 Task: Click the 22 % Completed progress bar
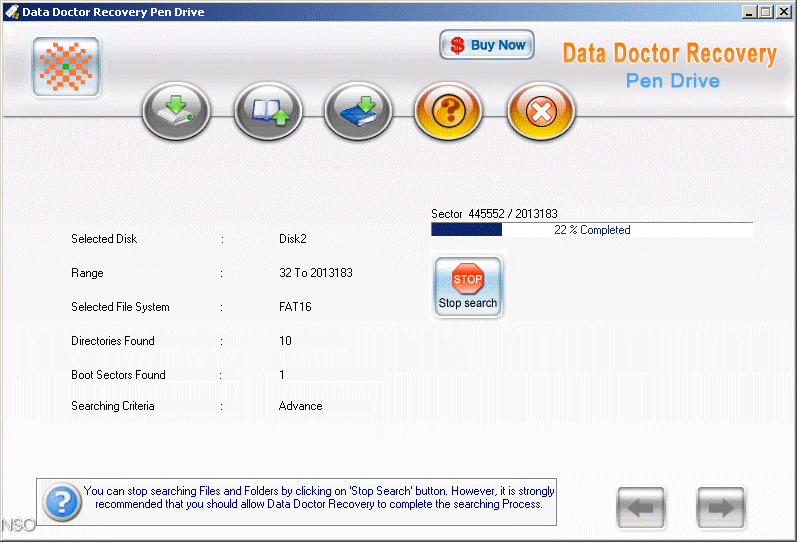coord(592,230)
